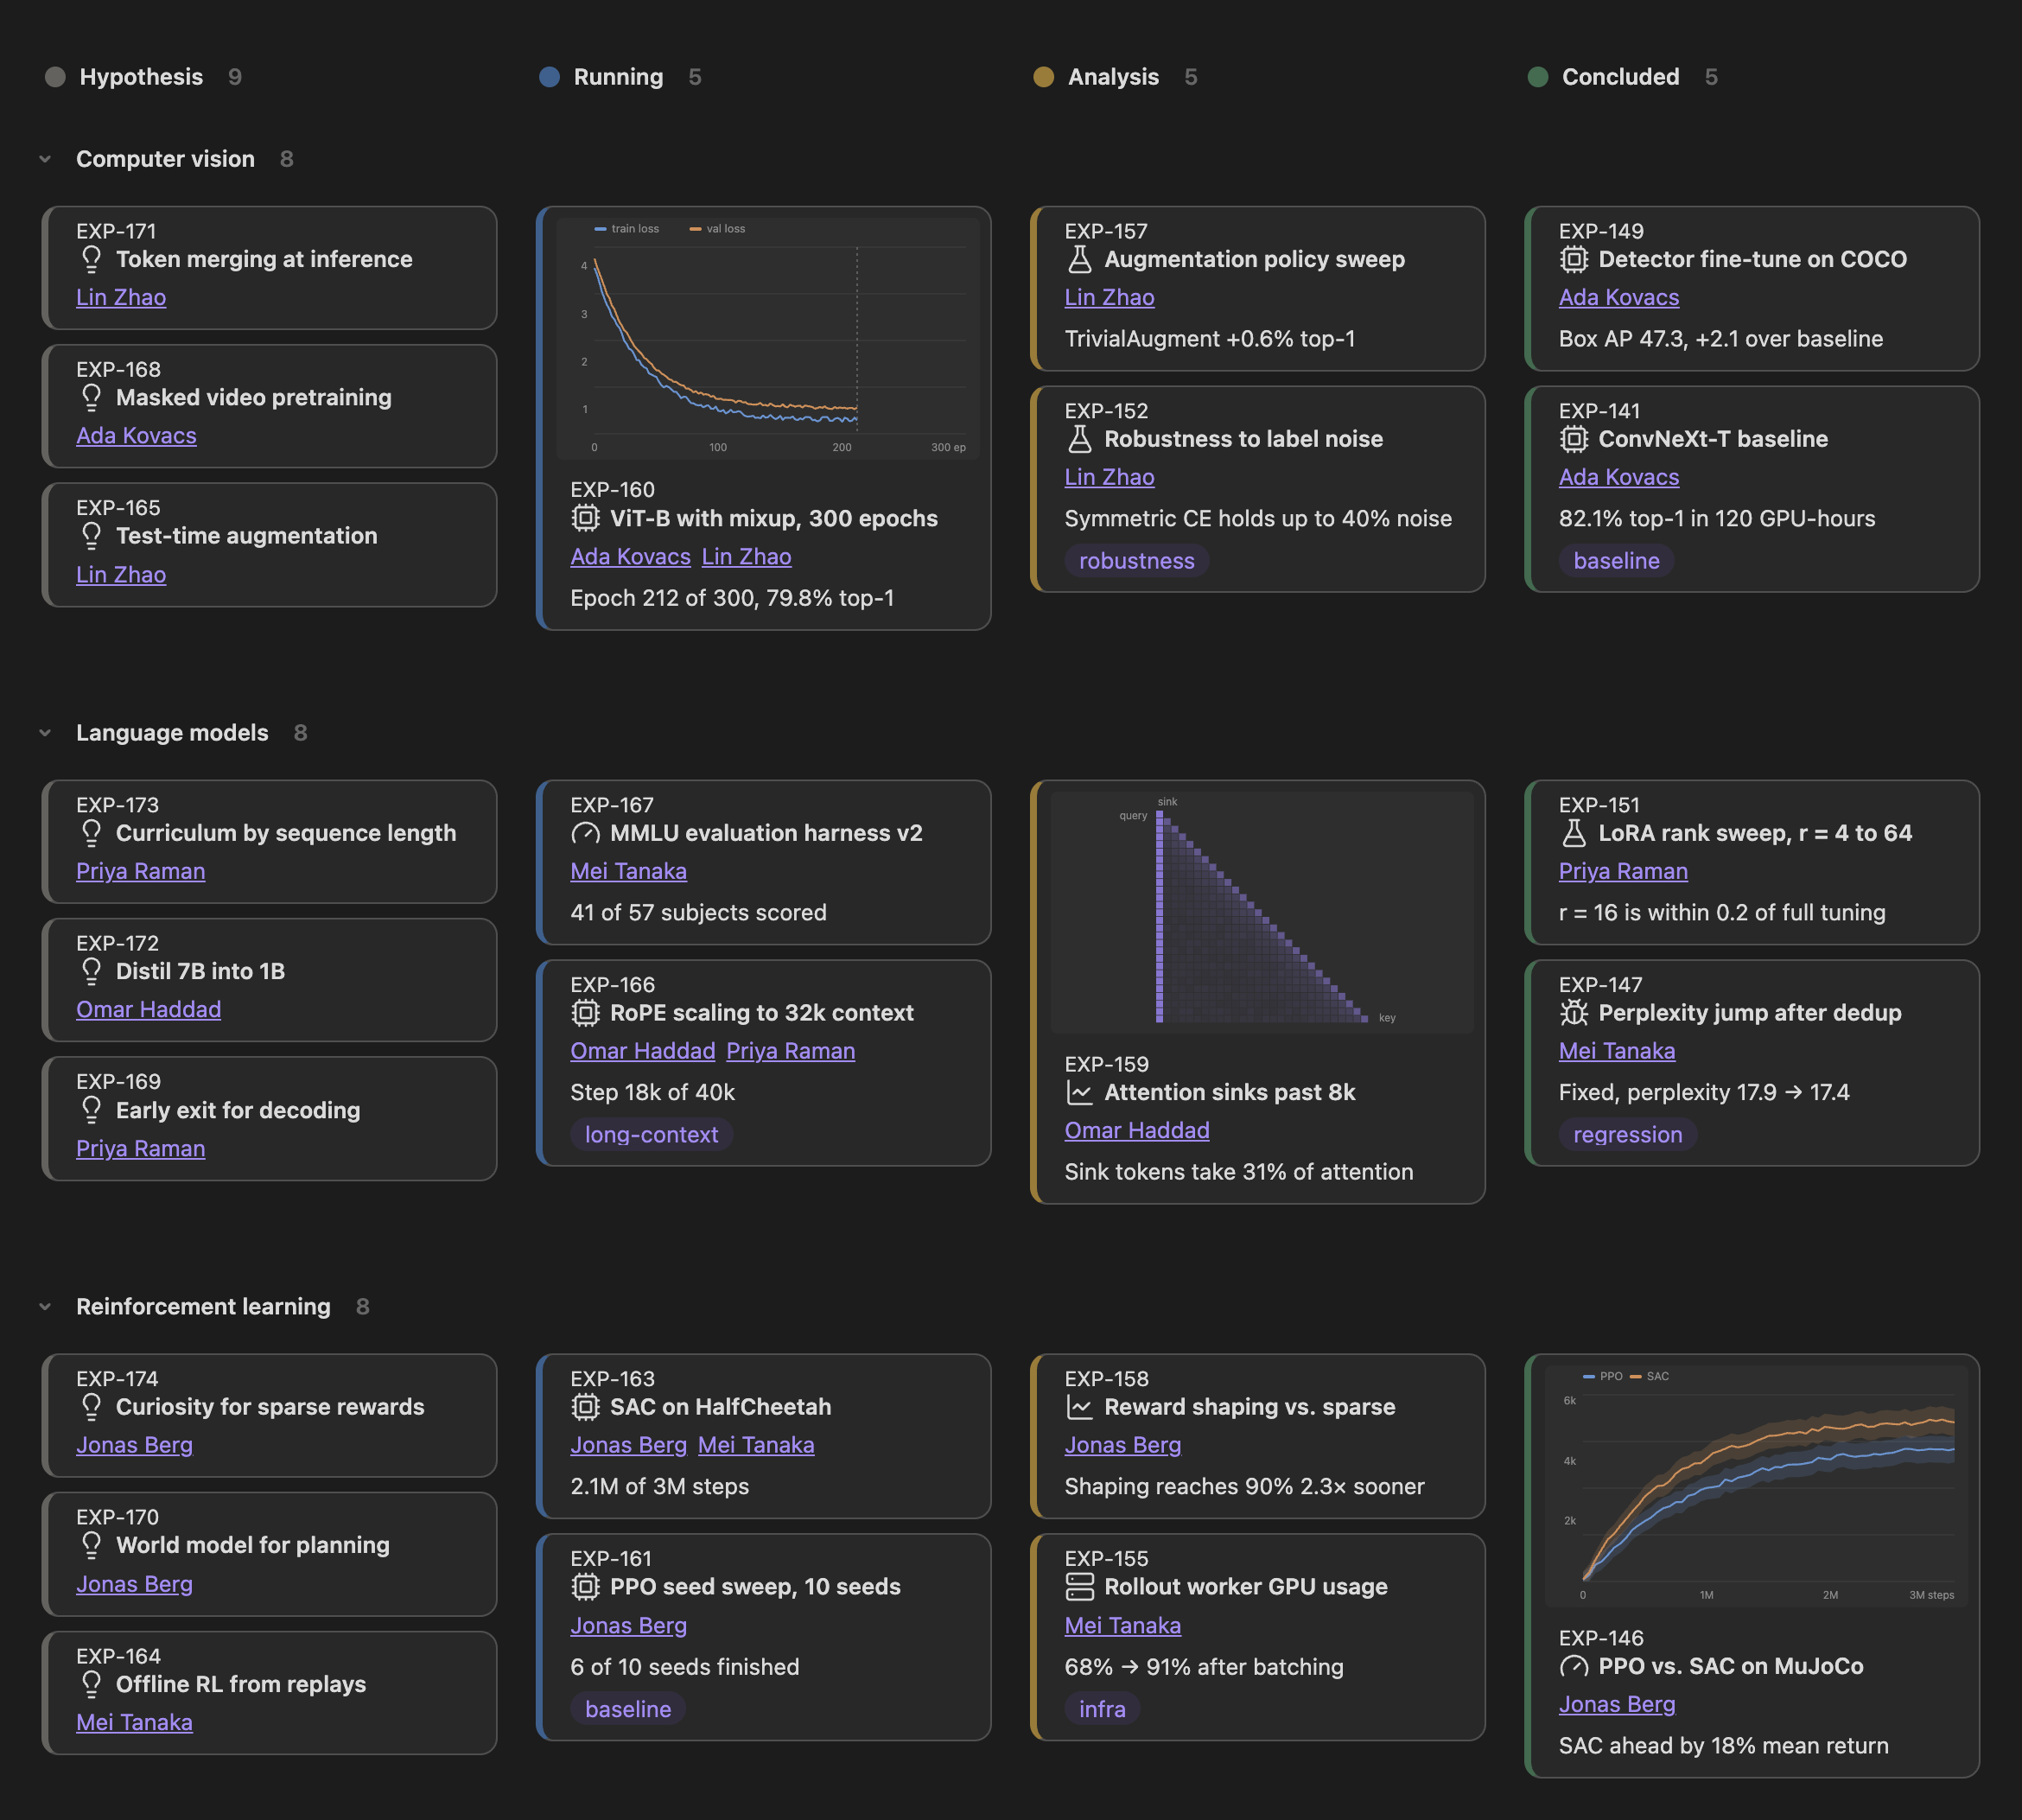Collapse the Computer vision group
The height and width of the screenshot is (1820, 2022).
pyautogui.click(x=45, y=159)
